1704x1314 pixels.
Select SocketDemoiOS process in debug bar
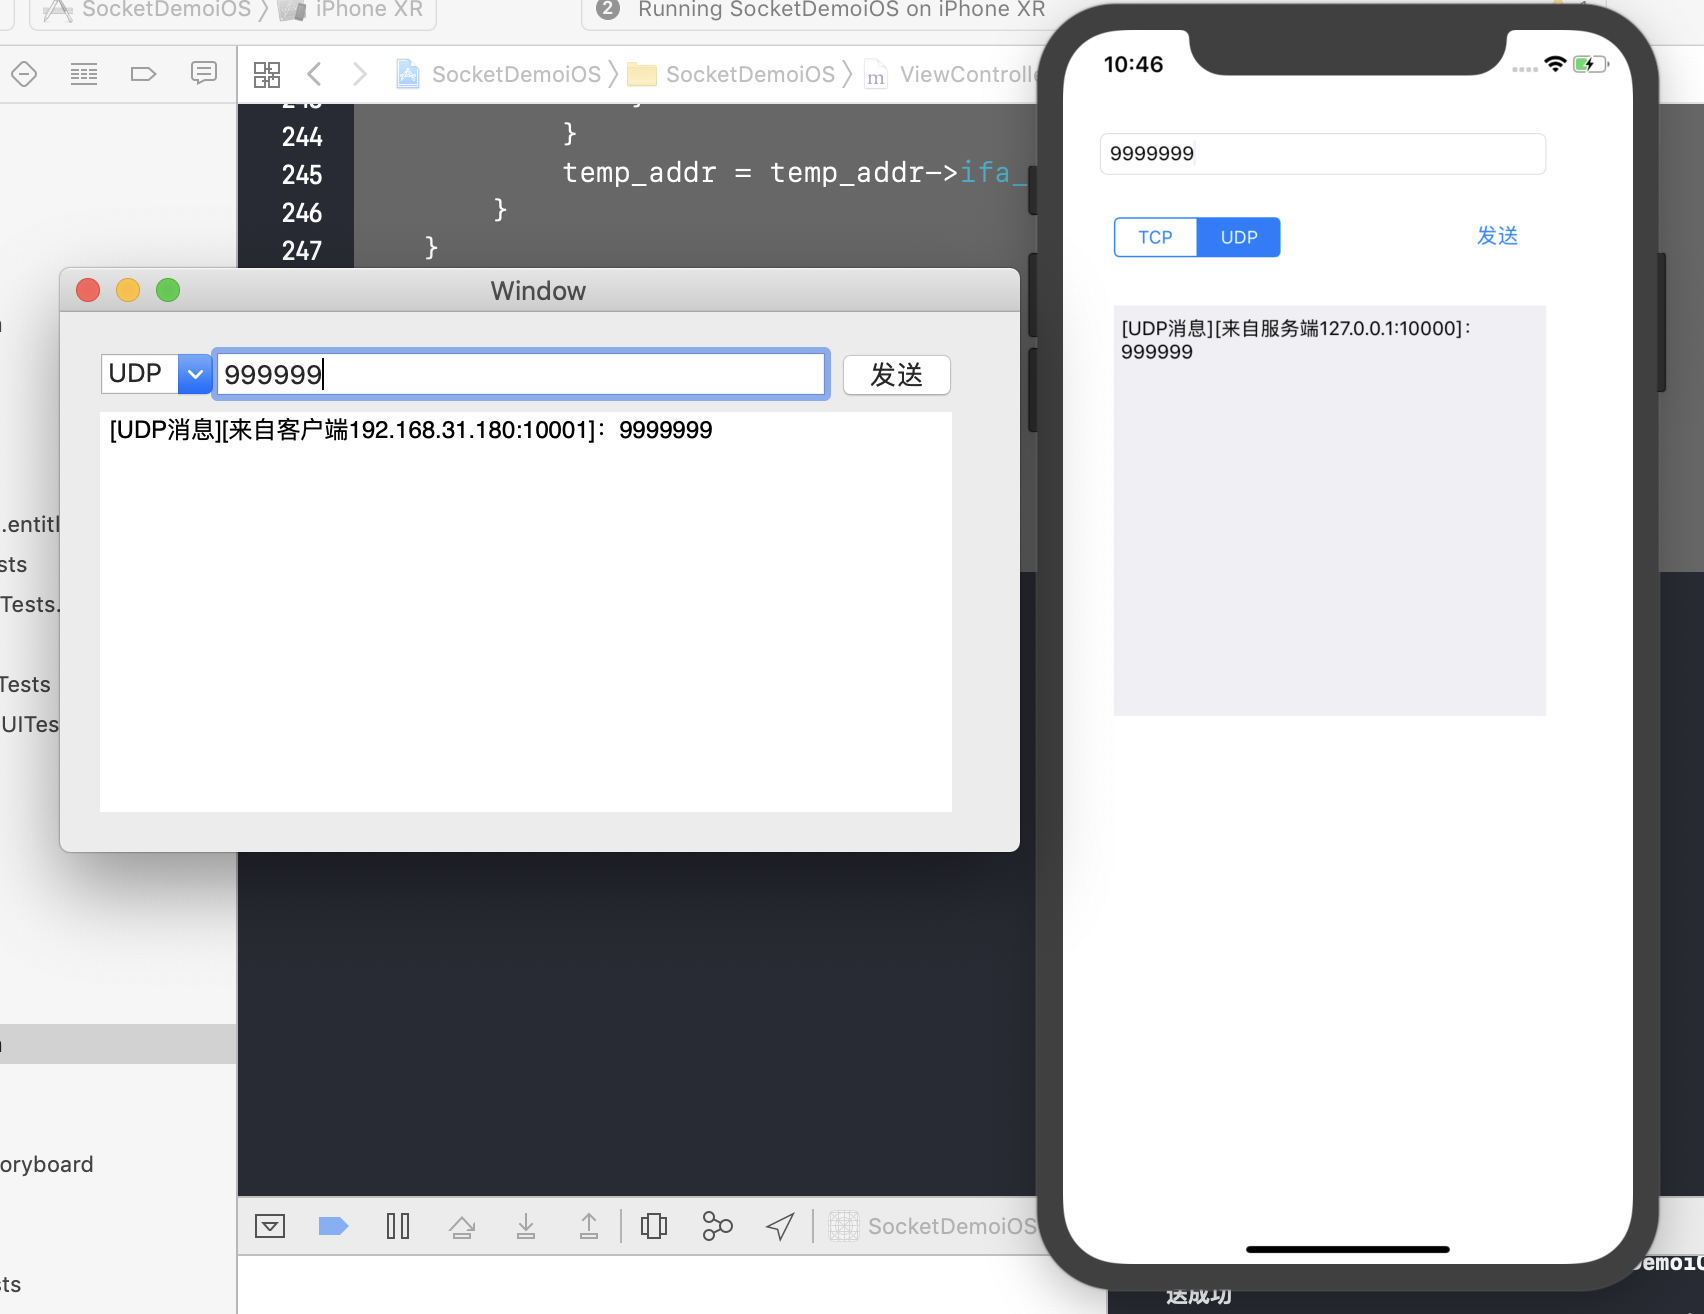(933, 1226)
